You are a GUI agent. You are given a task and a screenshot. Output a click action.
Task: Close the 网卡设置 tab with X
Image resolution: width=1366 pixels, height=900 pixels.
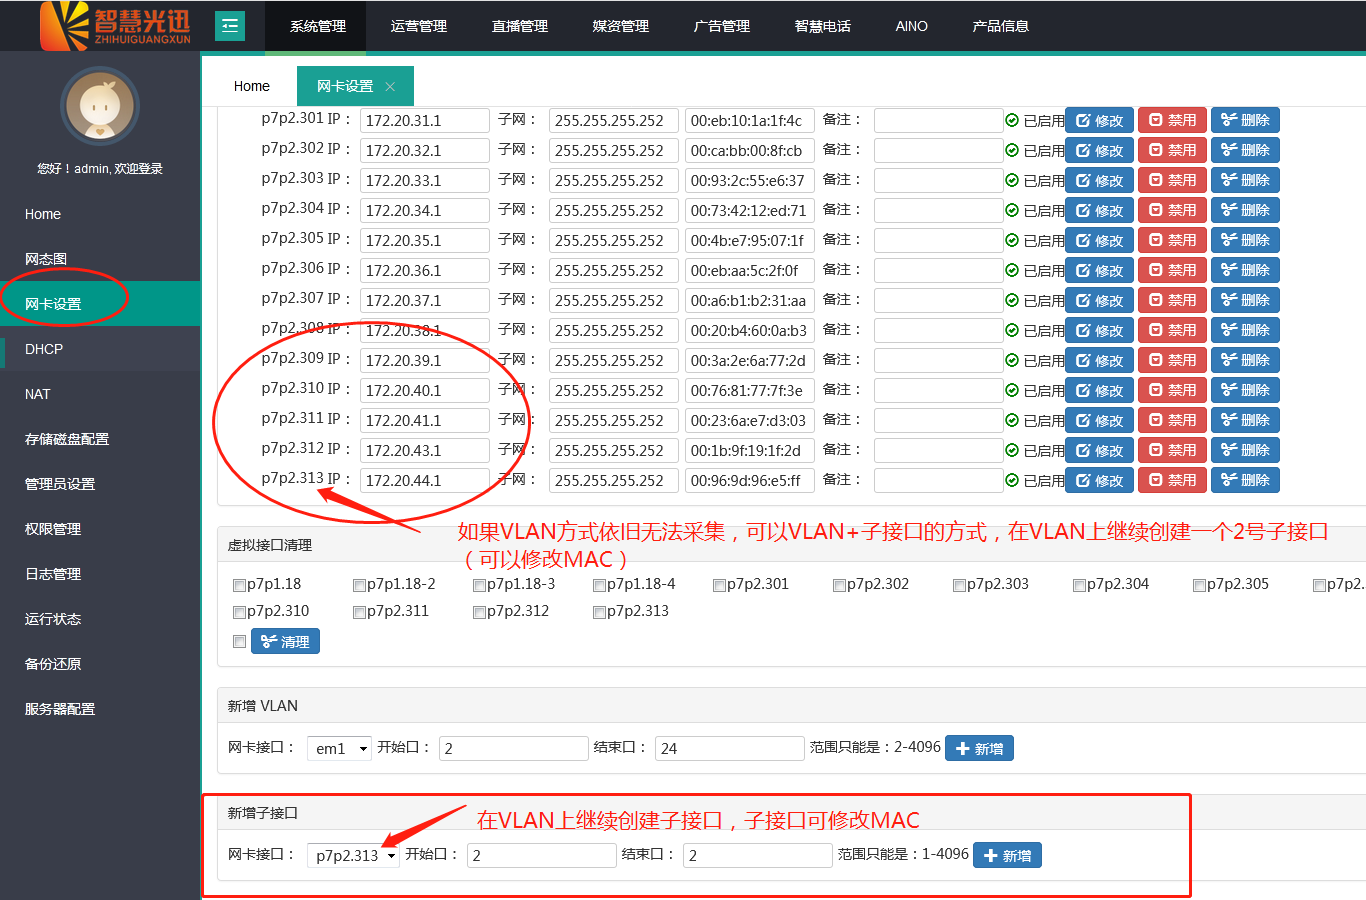(390, 87)
